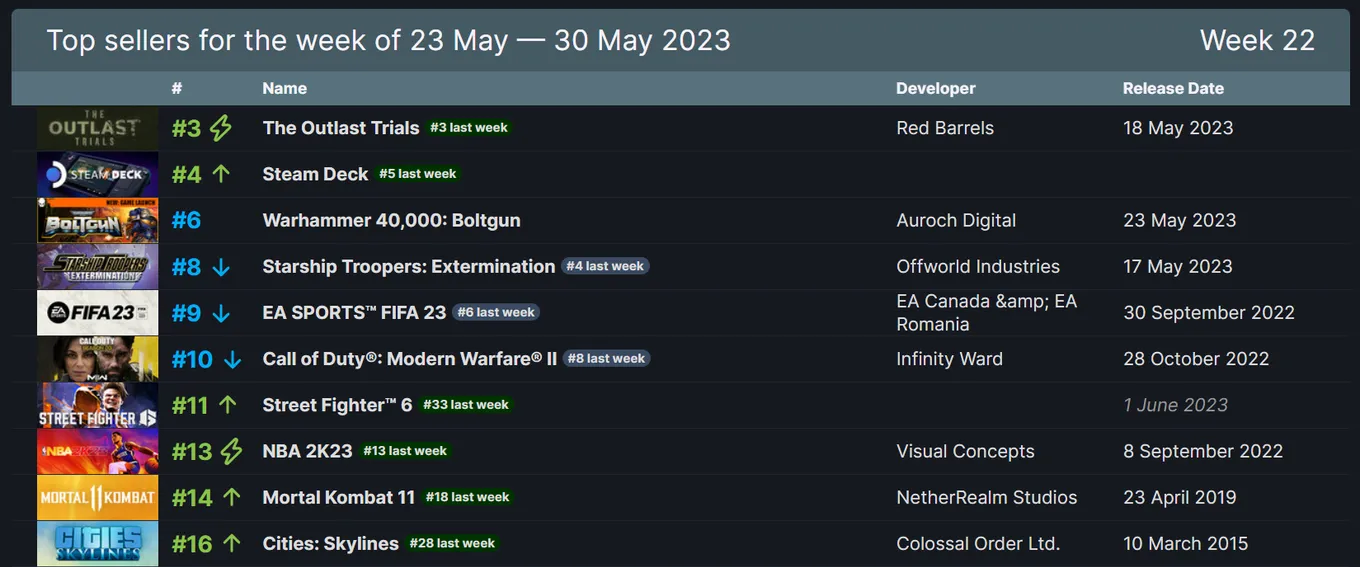Viewport: 1360px width, 567px height.
Task: Open Warhammer 40,000: Boltgun link
Action: pos(391,220)
